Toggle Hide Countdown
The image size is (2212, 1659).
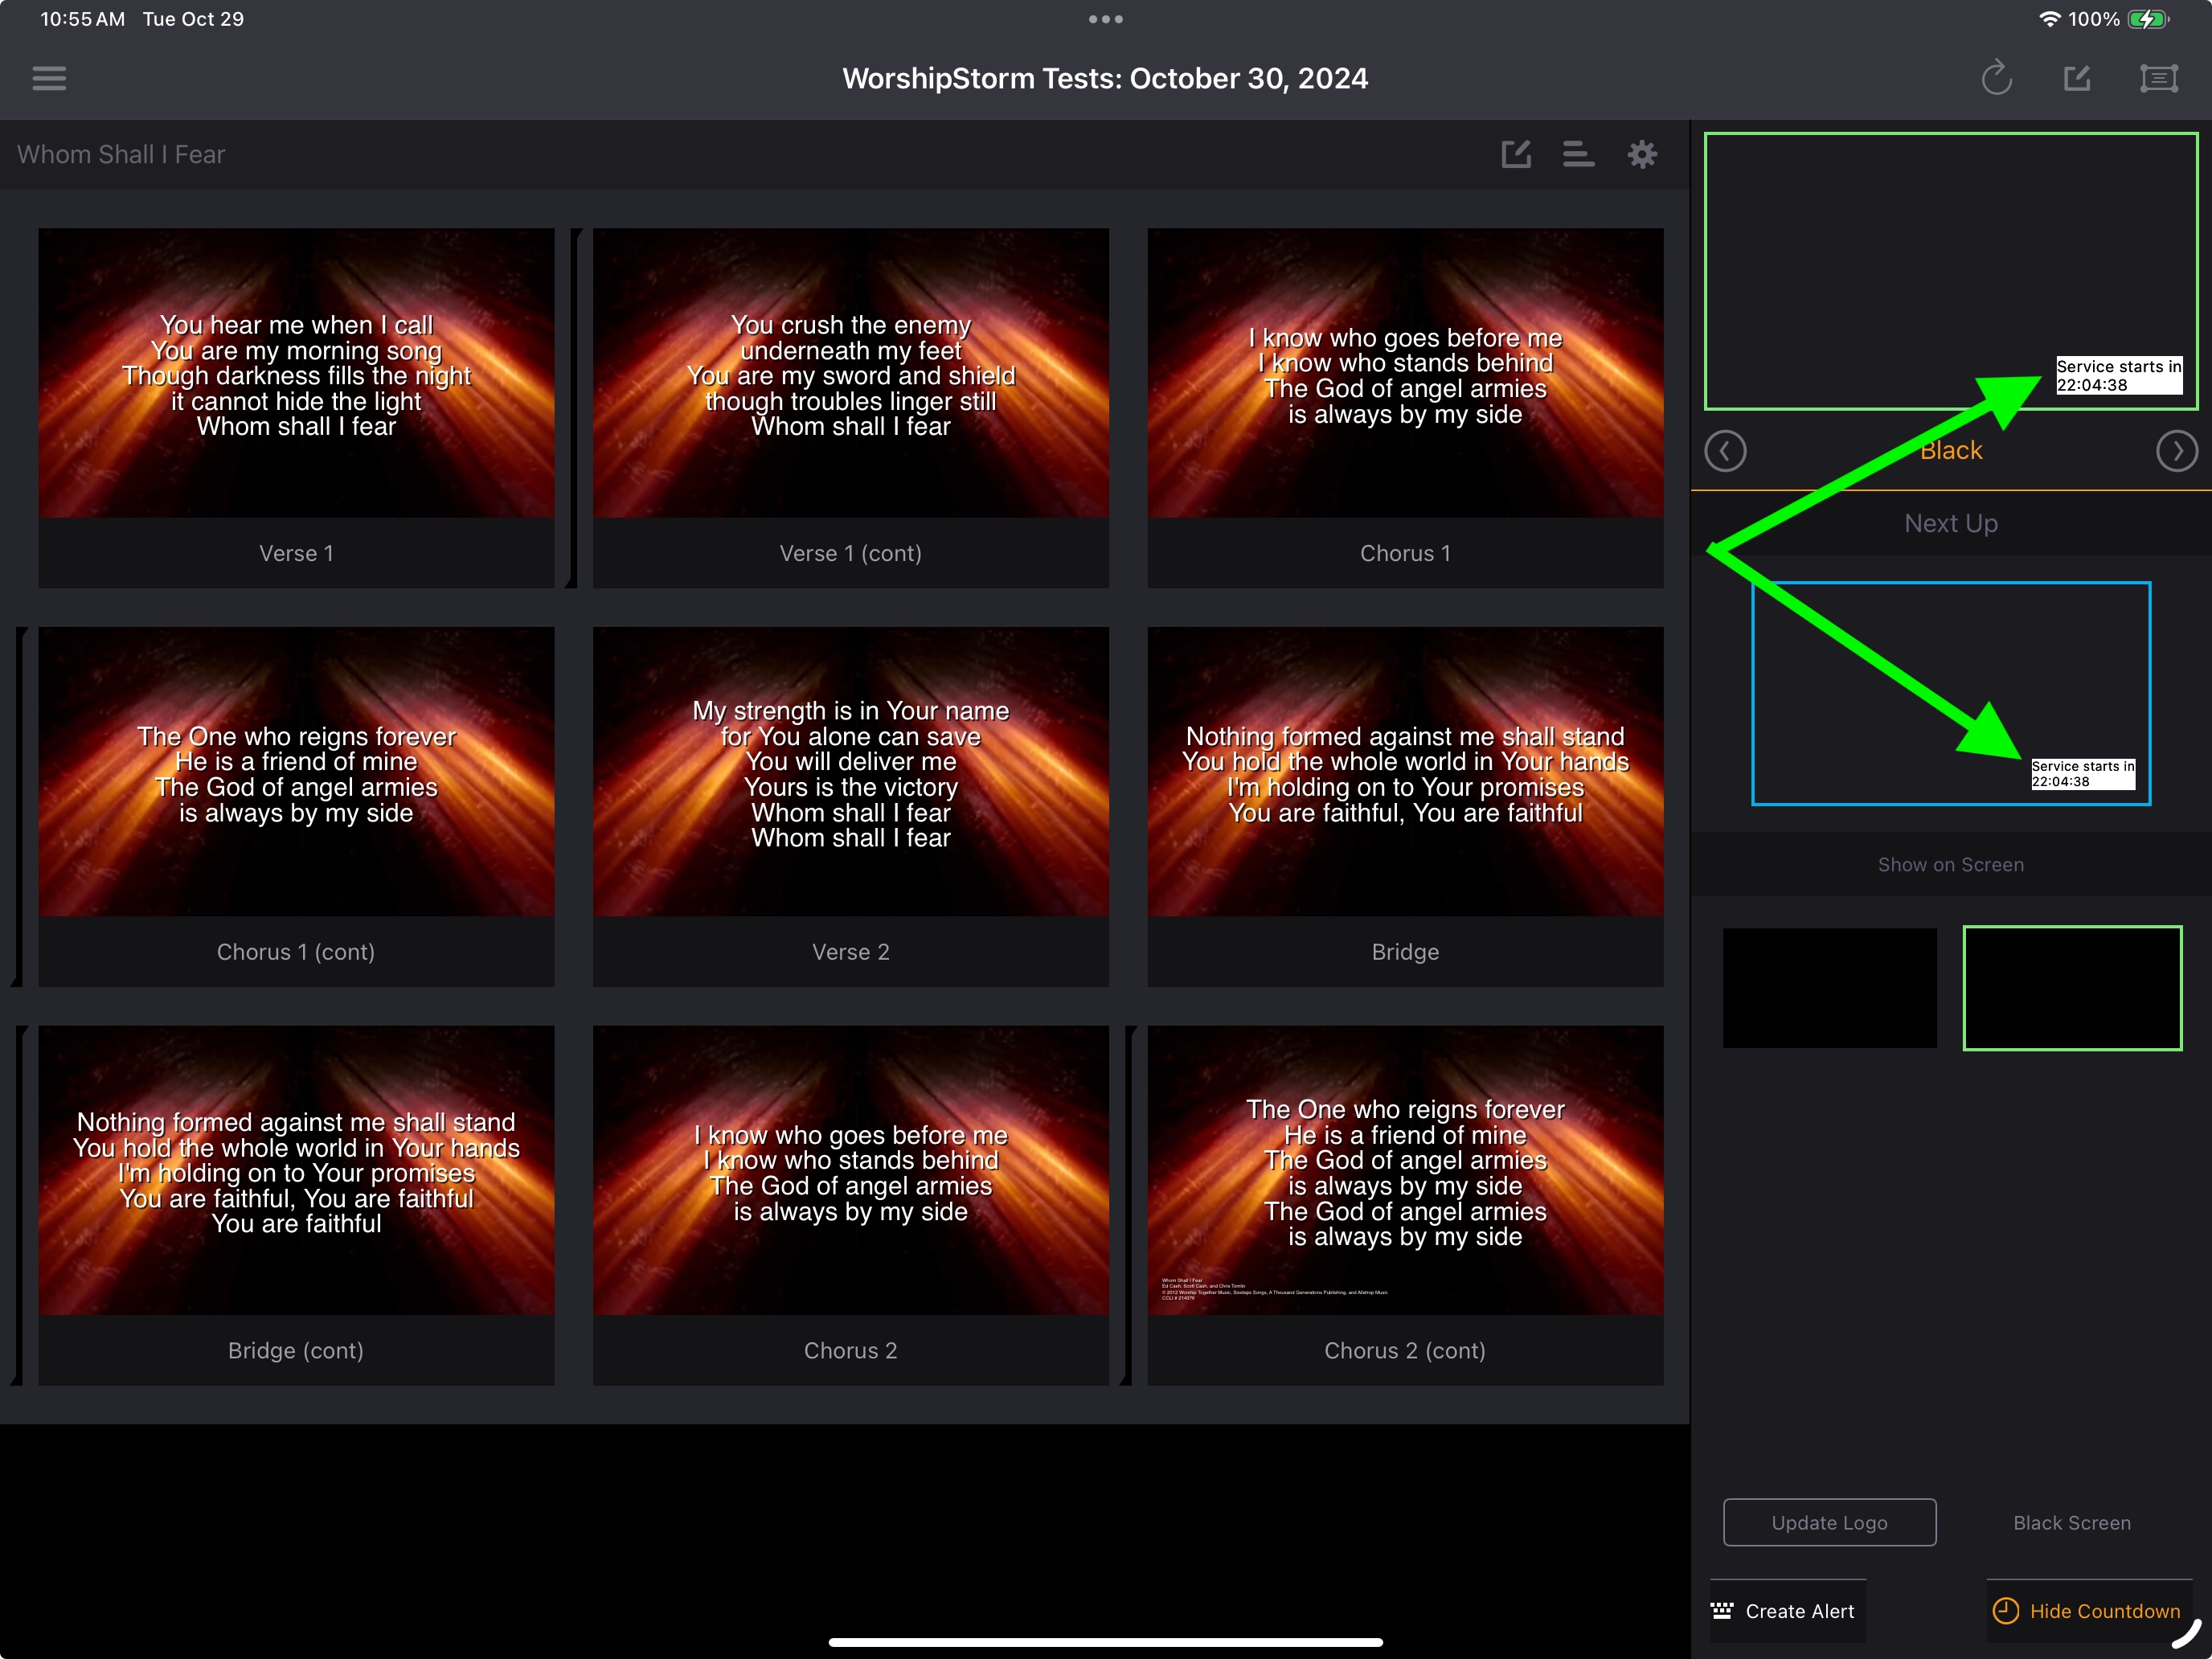point(2087,1611)
